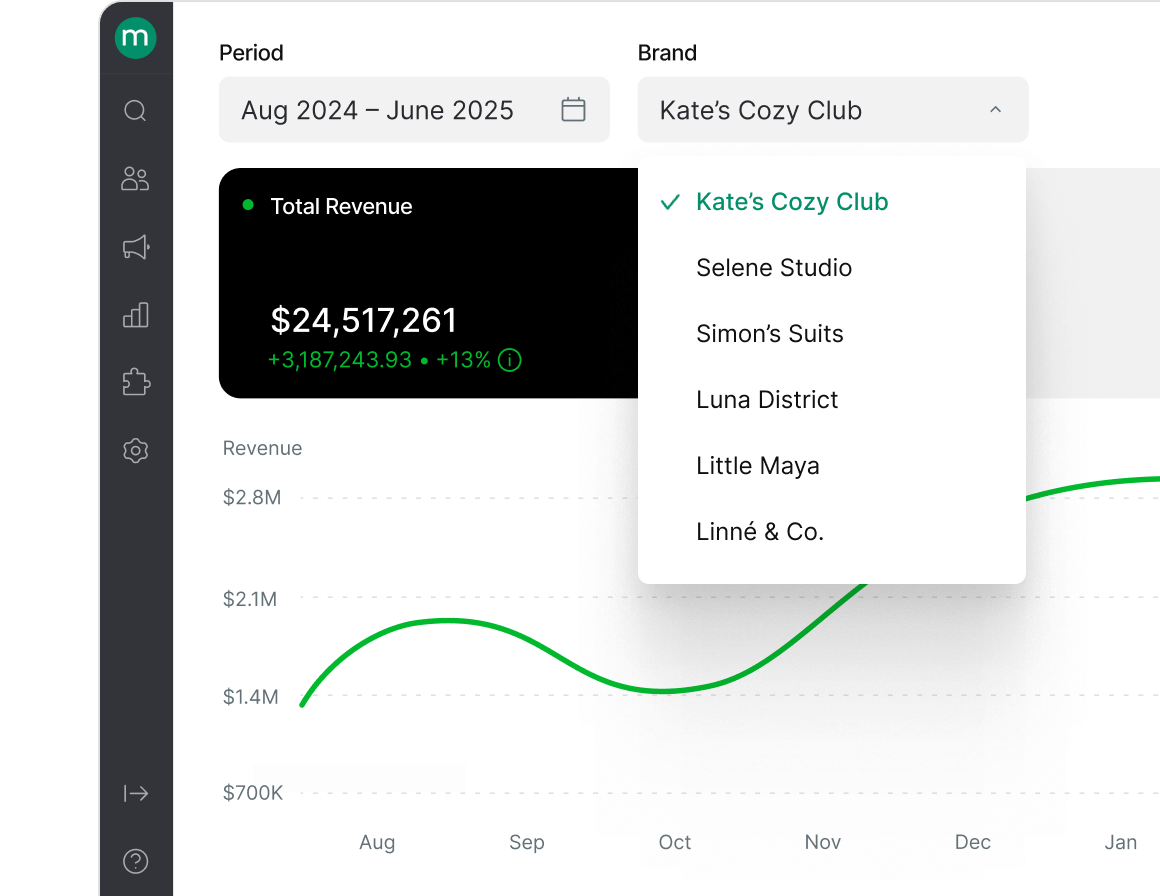Open settings via the gear icon
Image resolution: width=1160 pixels, height=896 pixels.
pyautogui.click(x=136, y=451)
